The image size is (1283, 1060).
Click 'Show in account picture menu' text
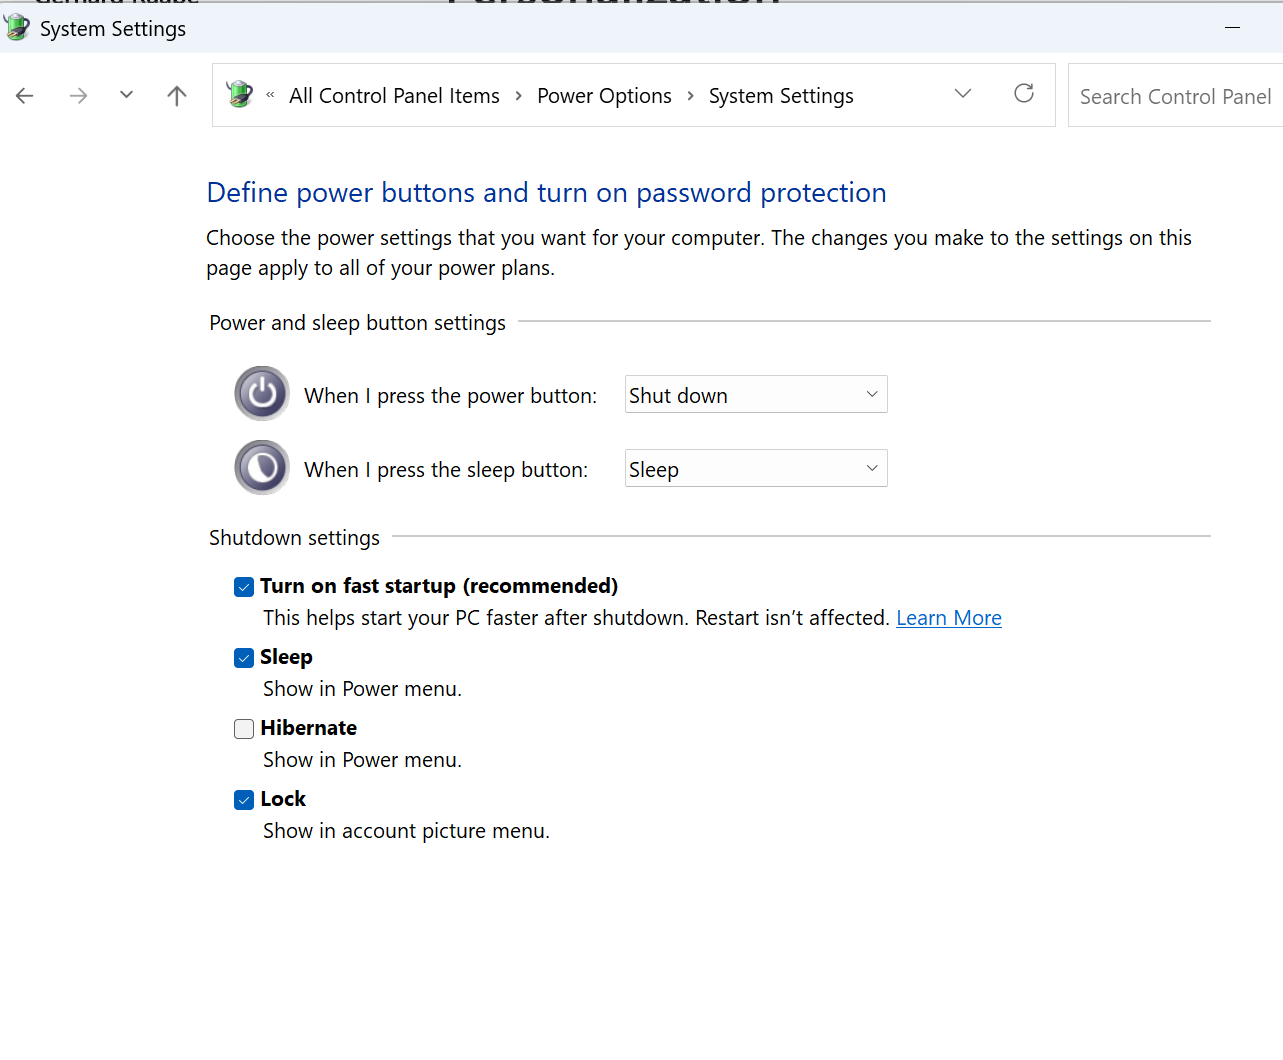[406, 831]
